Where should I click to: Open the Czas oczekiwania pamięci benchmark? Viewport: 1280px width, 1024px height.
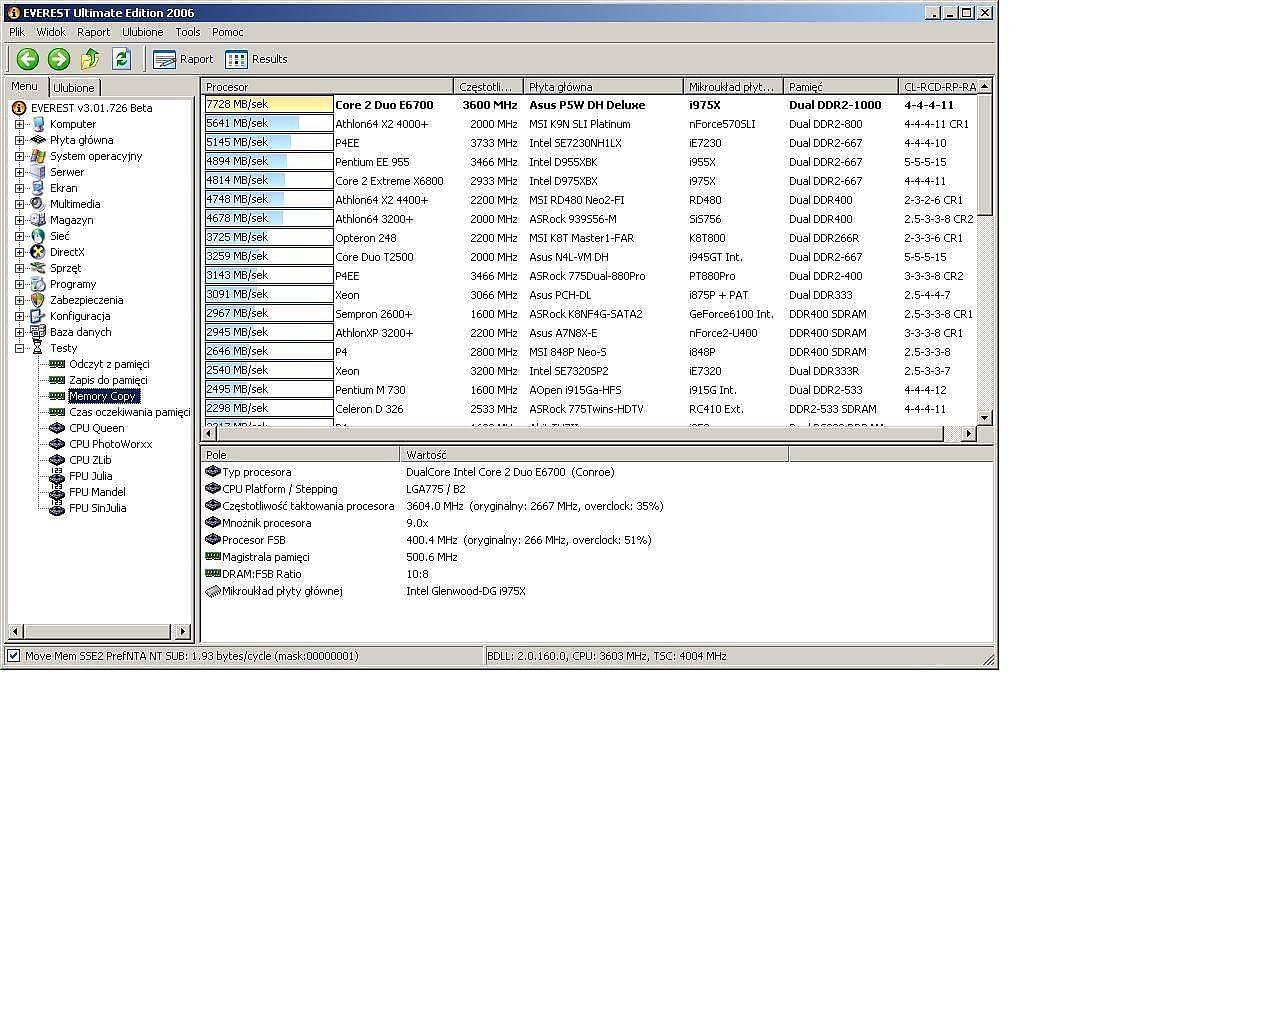coord(129,412)
